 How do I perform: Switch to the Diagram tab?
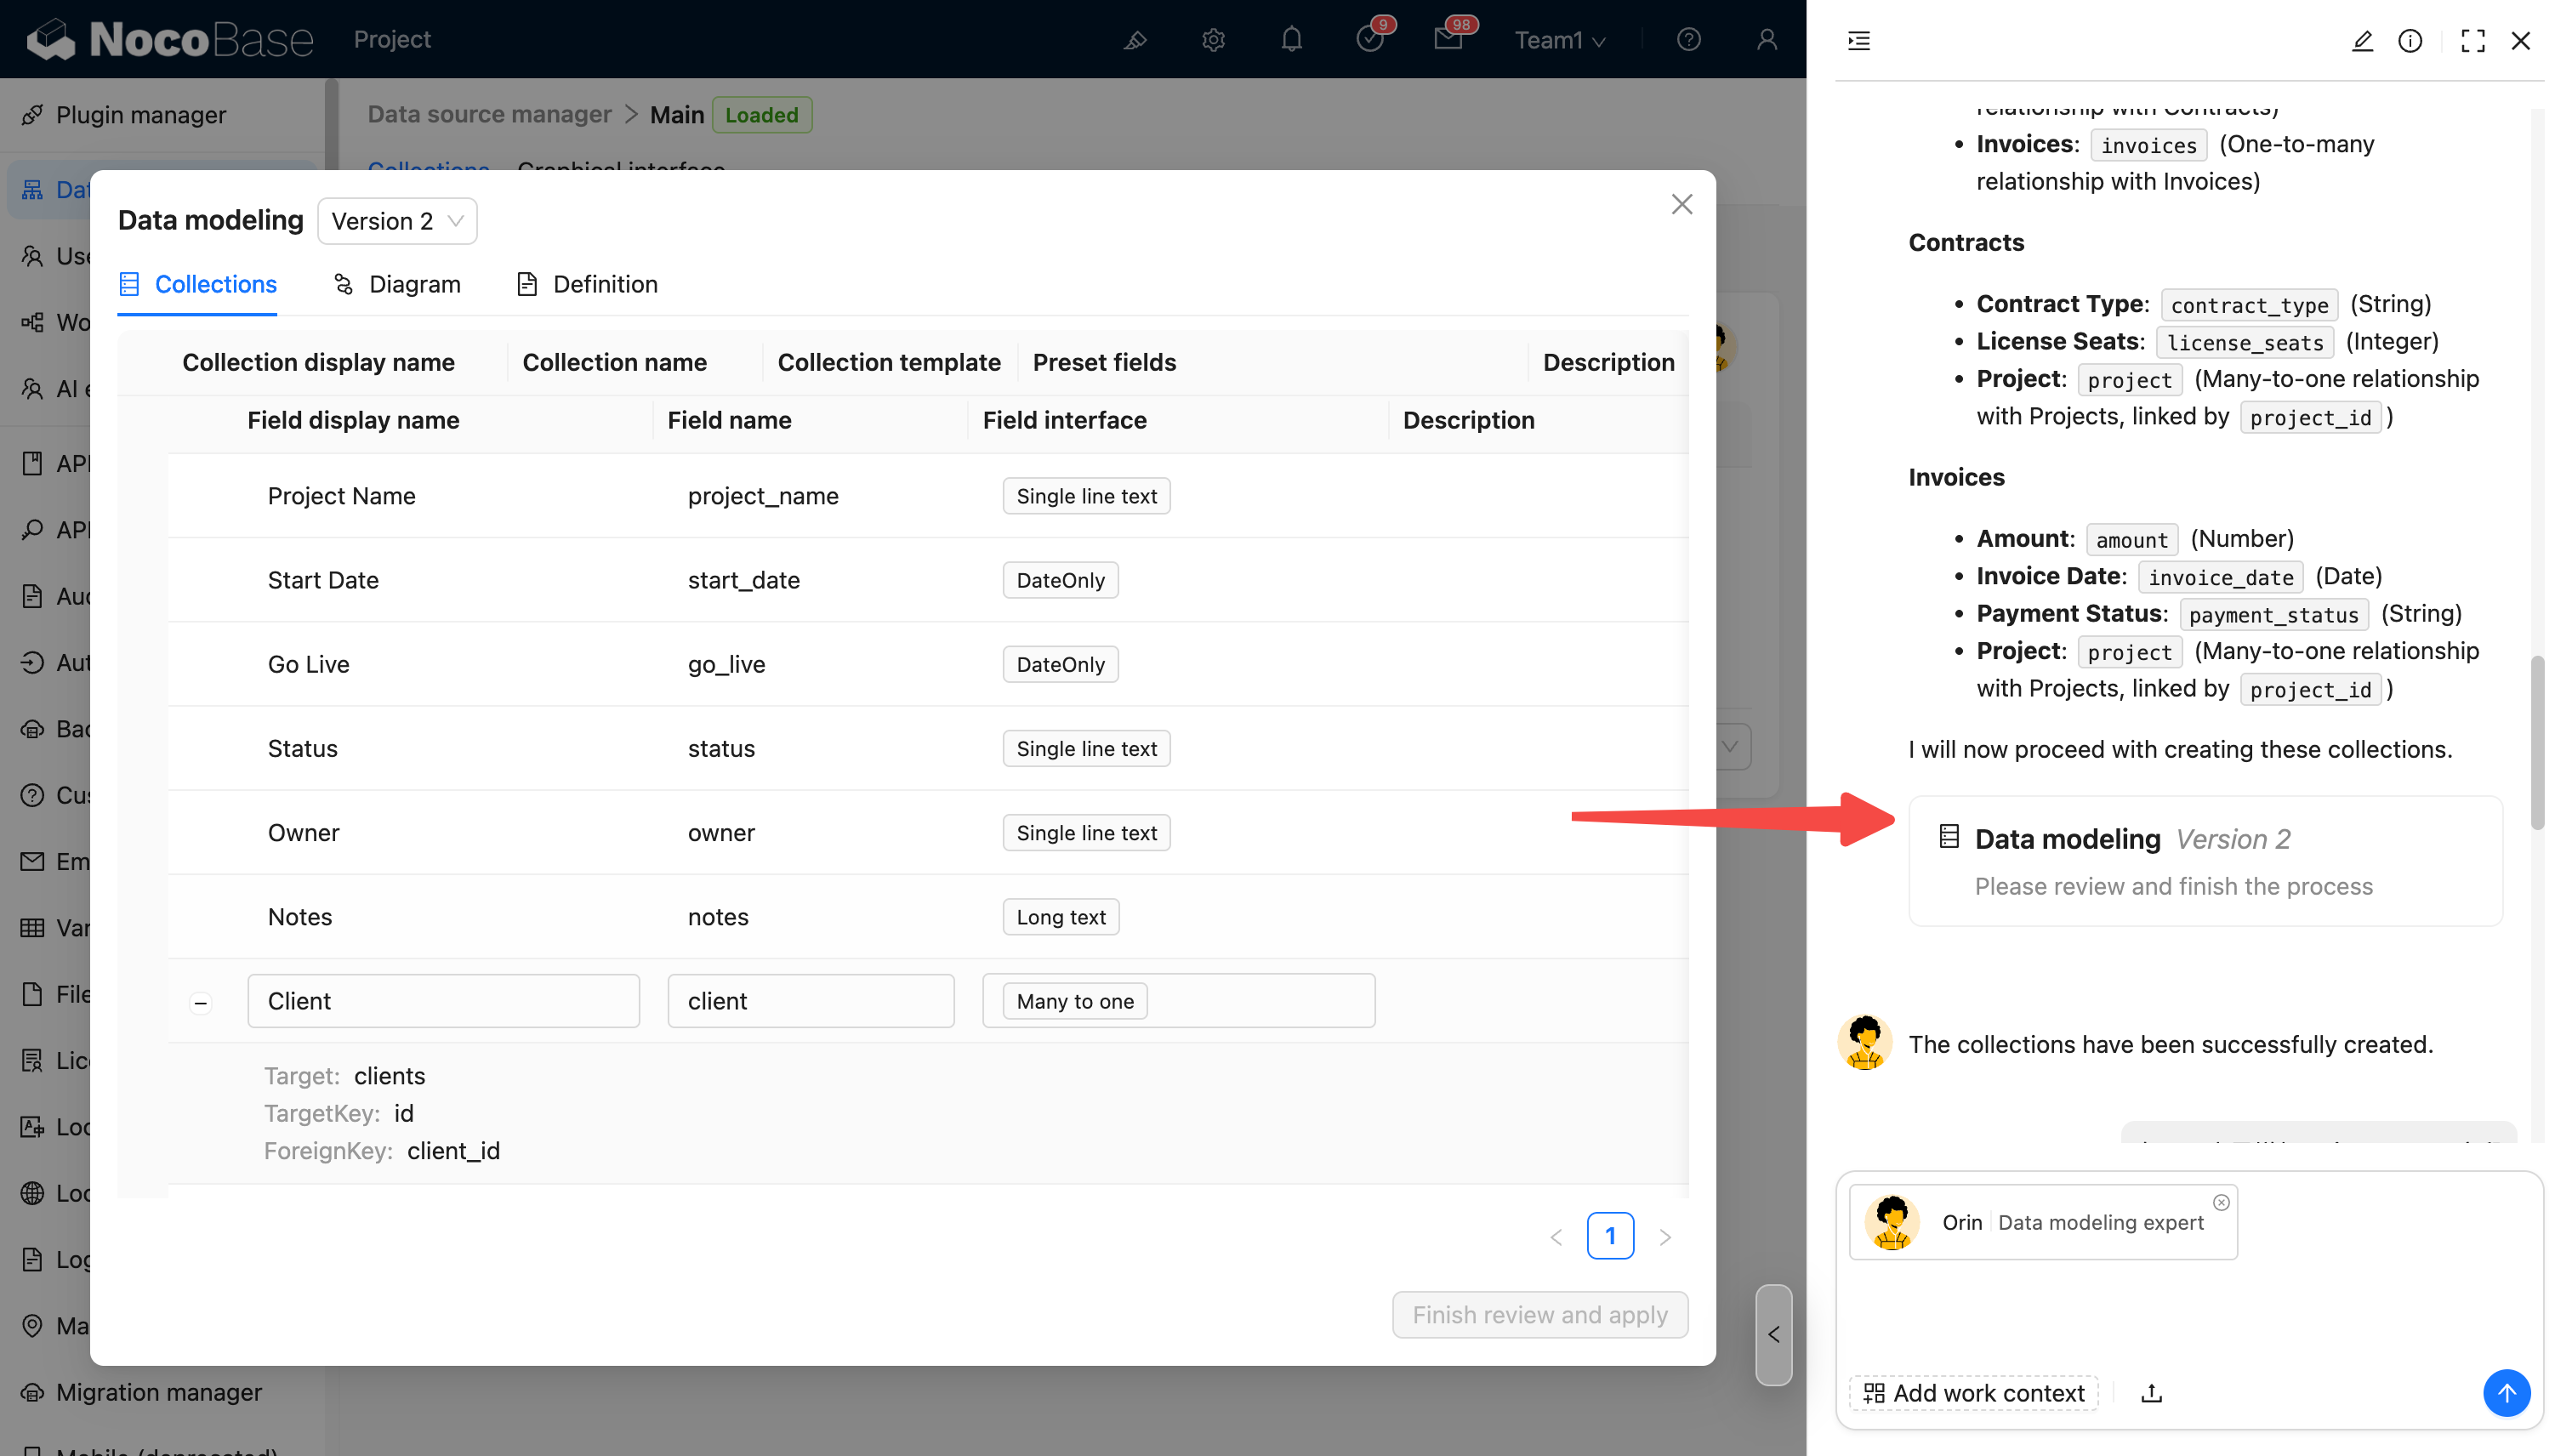(x=397, y=284)
